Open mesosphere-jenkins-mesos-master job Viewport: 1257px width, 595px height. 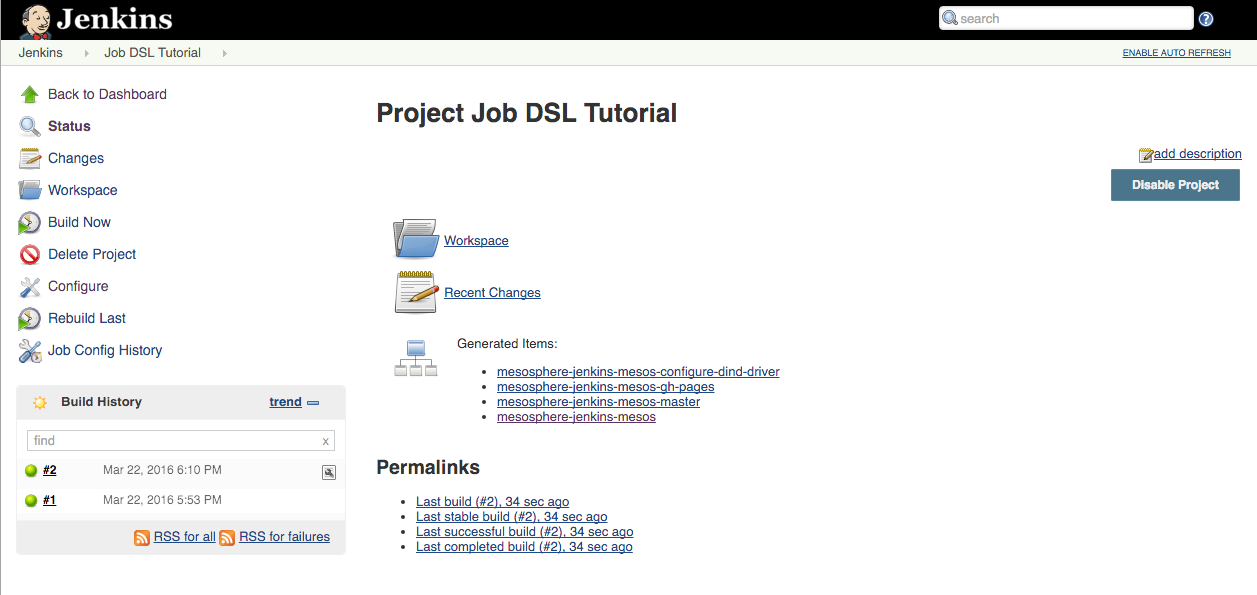click(x=598, y=402)
